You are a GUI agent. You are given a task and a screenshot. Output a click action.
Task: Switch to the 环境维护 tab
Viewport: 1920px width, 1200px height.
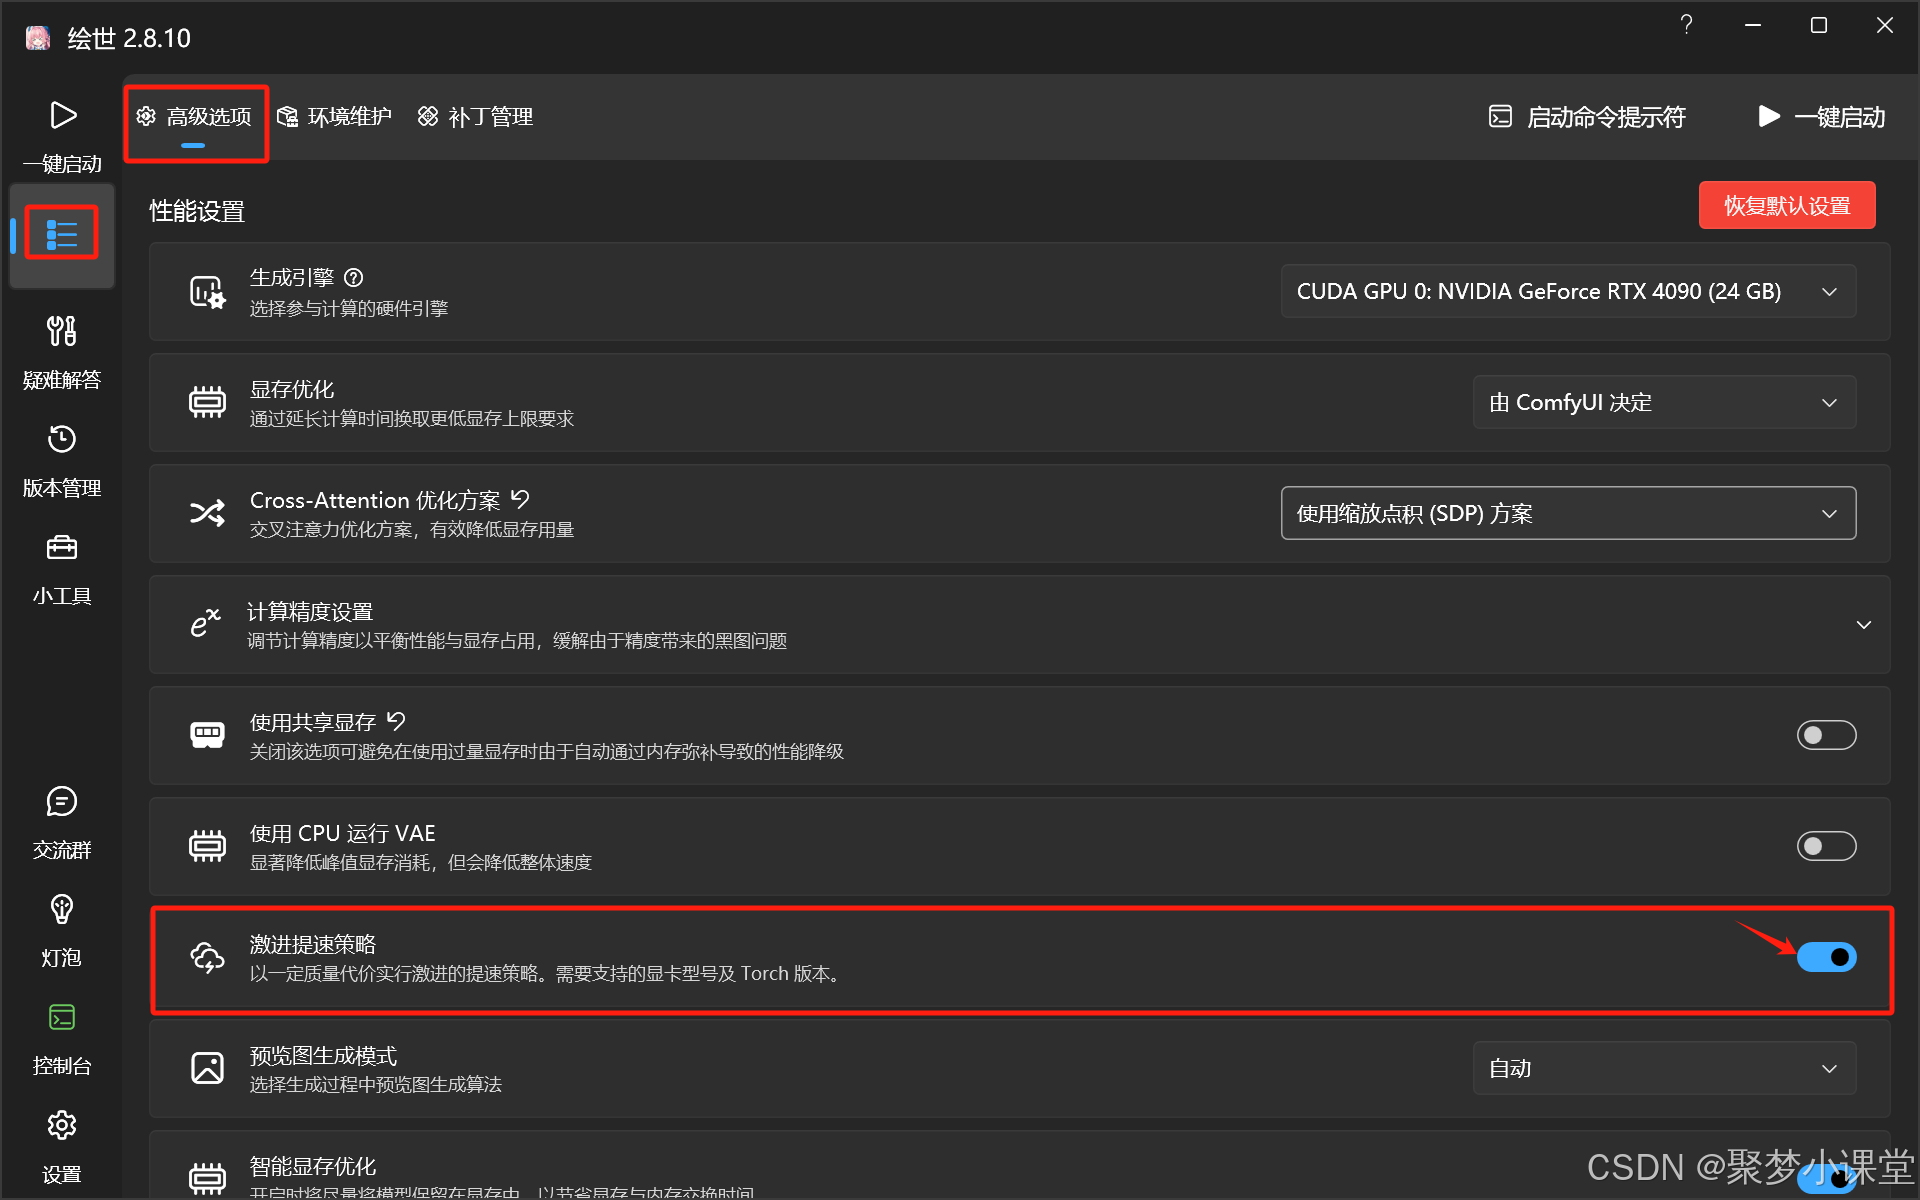tap(335, 117)
